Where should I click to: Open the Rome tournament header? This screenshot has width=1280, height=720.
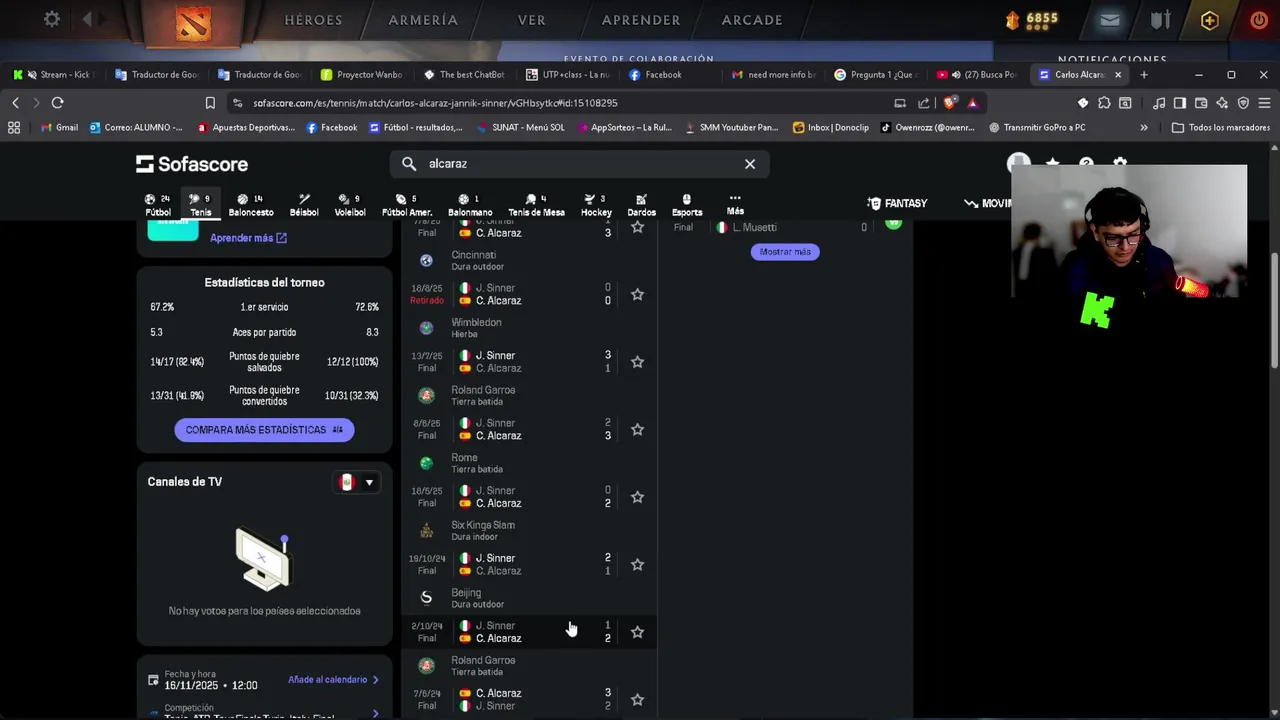click(528, 463)
